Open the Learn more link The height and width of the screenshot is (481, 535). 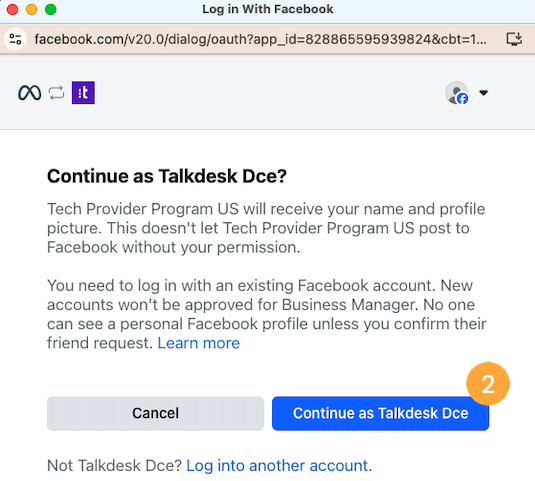click(199, 343)
